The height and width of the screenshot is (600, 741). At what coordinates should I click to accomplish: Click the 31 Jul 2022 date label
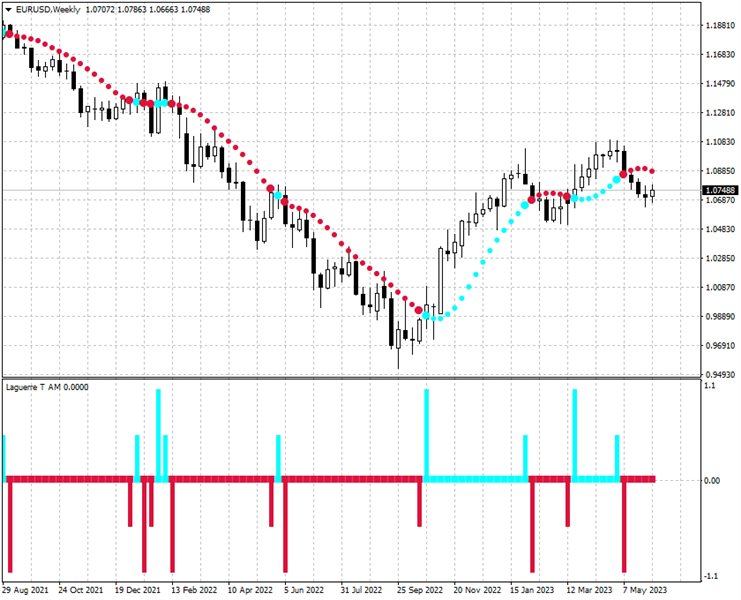click(361, 590)
